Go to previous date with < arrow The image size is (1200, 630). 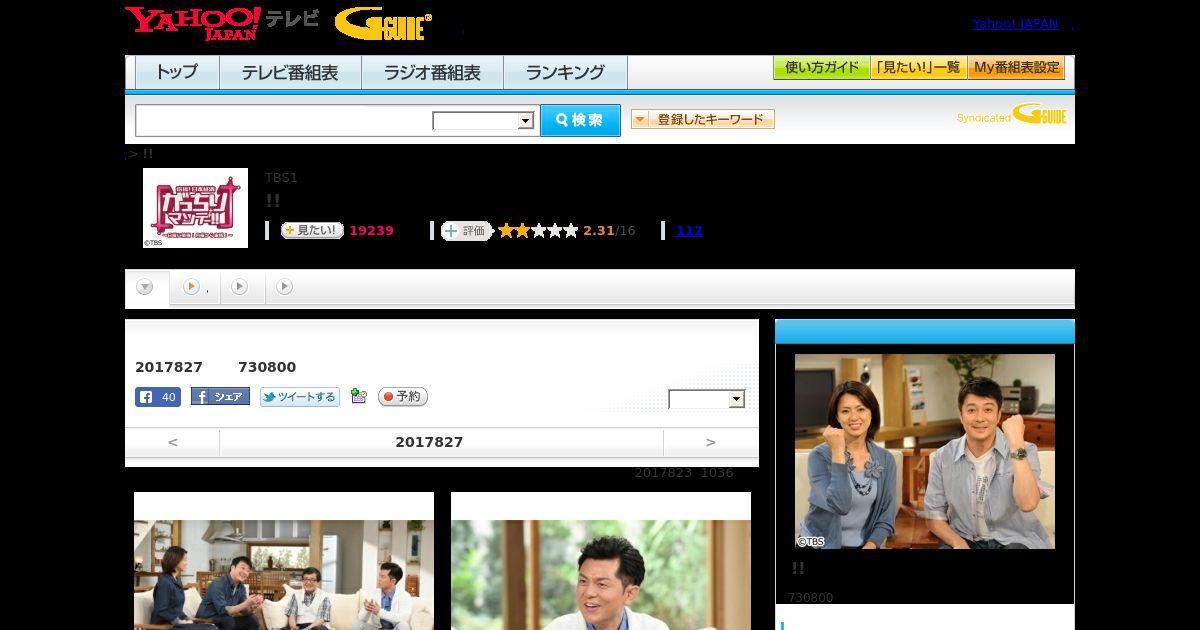pos(172,442)
